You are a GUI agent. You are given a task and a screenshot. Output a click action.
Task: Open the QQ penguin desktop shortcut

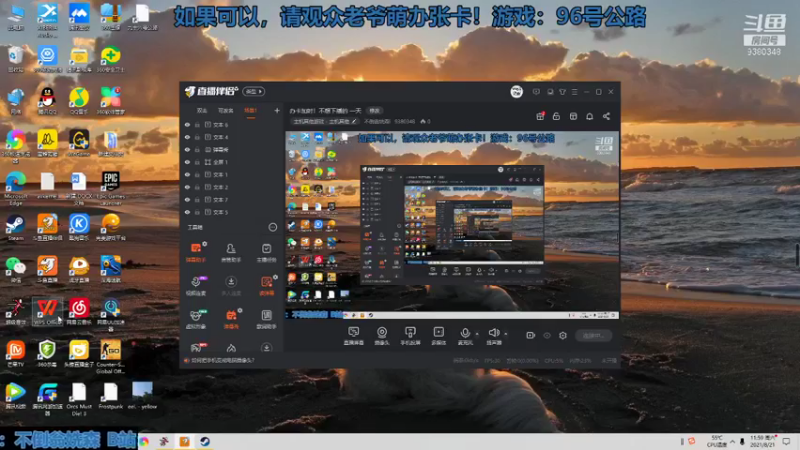pos(47,100)
